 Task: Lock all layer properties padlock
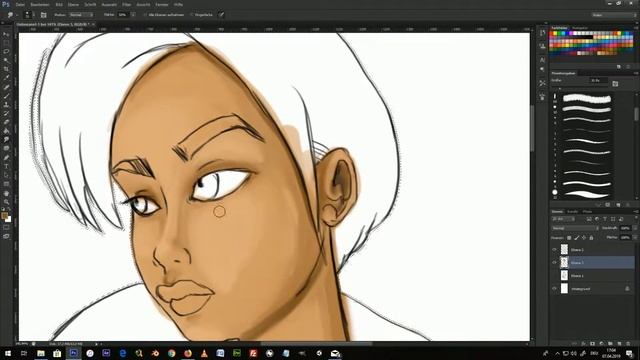click(x=591, y=238)
